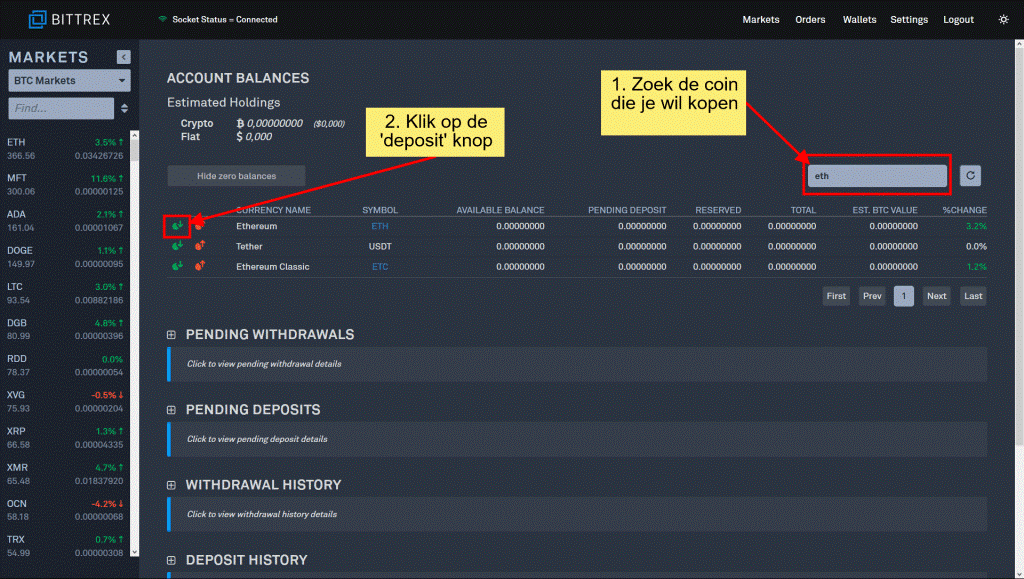Viewport: 1024px width, 579px height.
Task: Go to the First page
Action: (836, 296)
